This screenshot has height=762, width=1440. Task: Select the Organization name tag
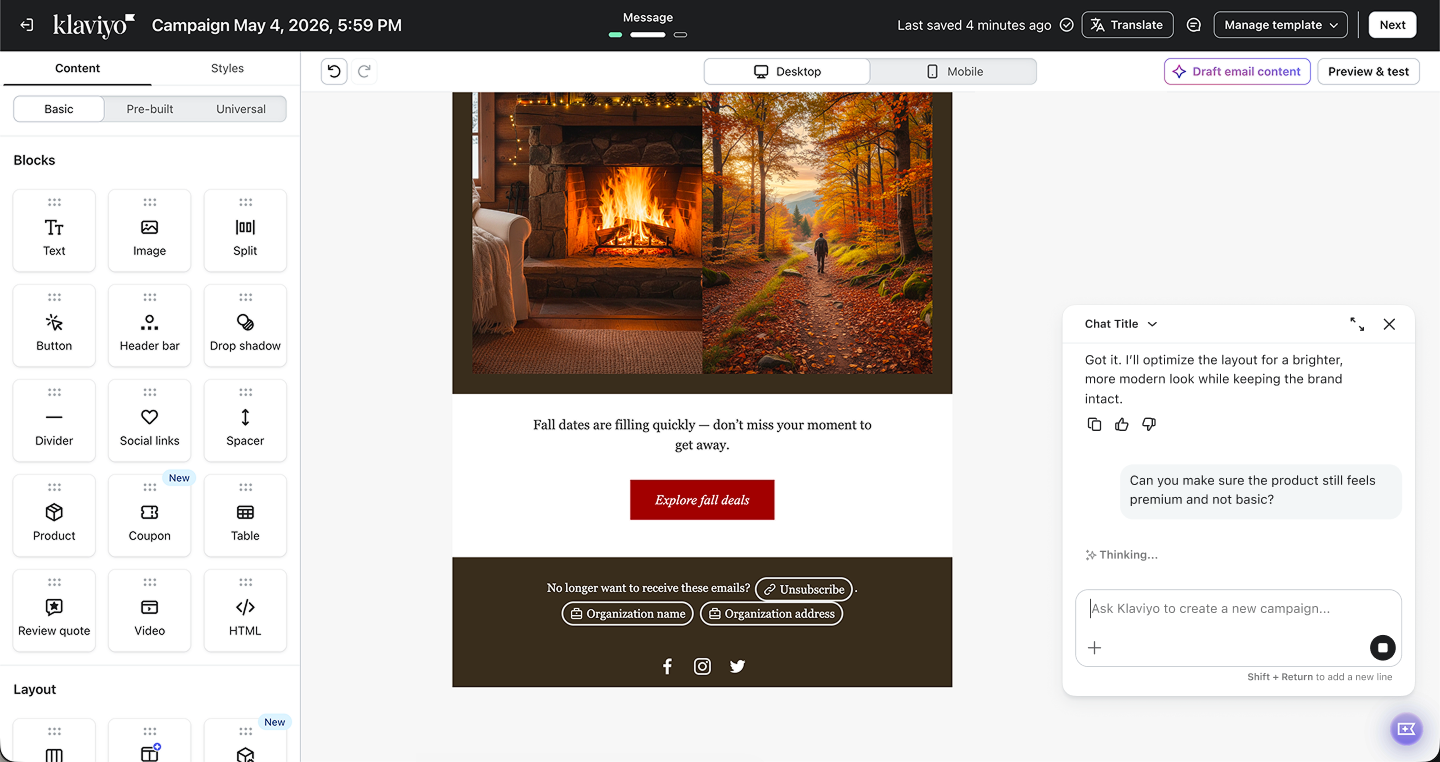point(628,614)
